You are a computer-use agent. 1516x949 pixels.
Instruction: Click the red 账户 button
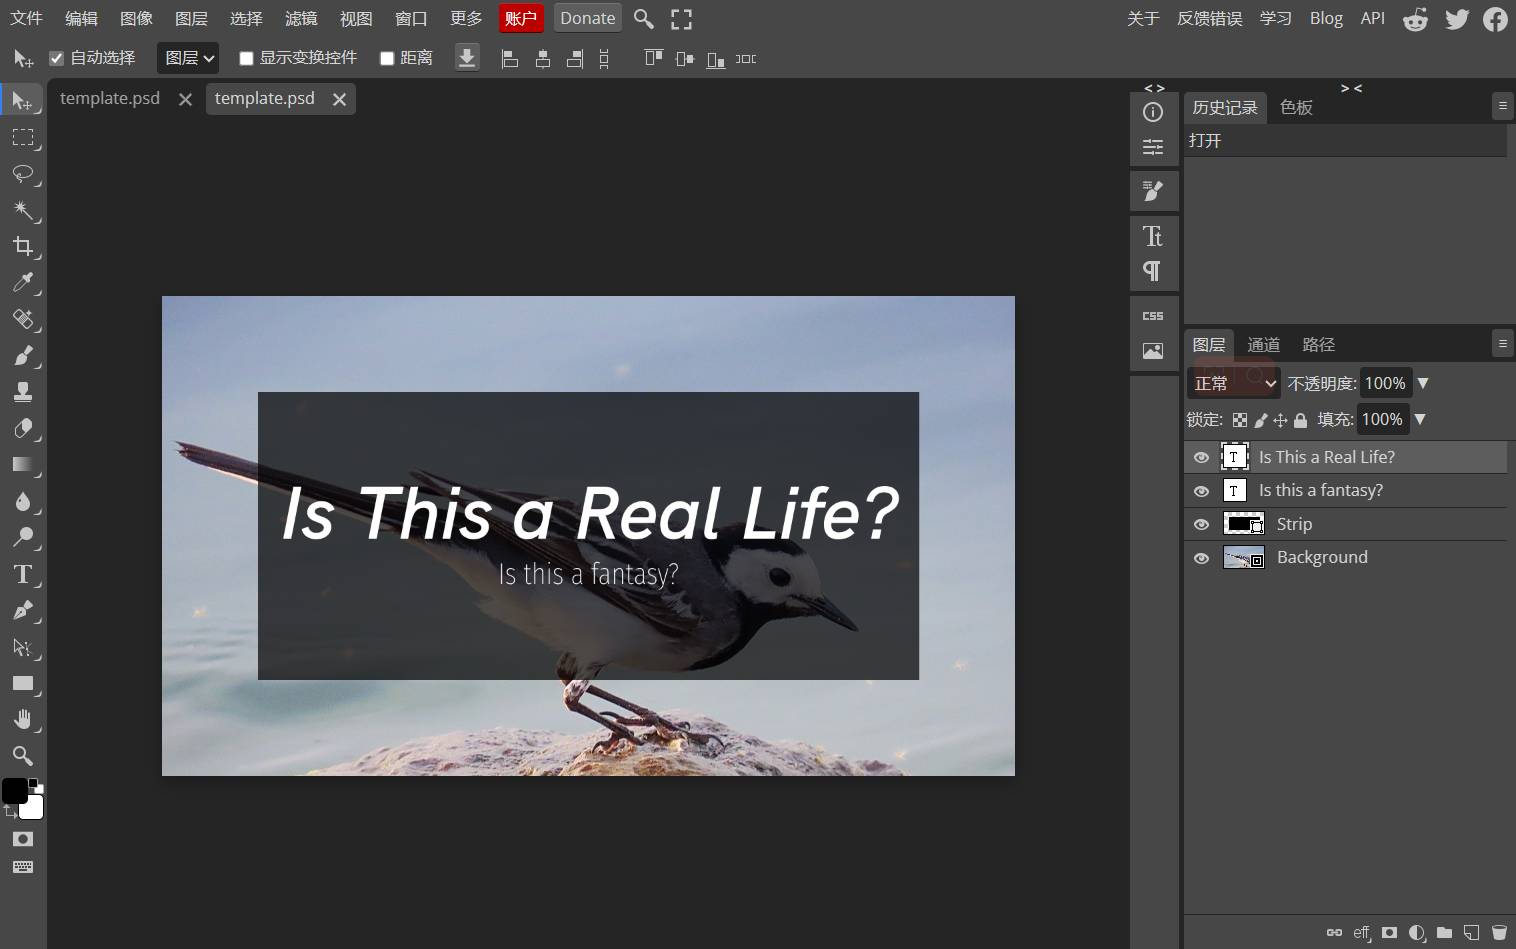521,18
